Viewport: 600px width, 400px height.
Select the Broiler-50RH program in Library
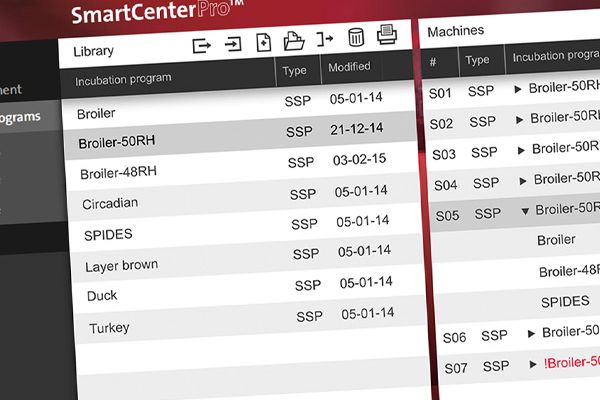coord(117,142)
